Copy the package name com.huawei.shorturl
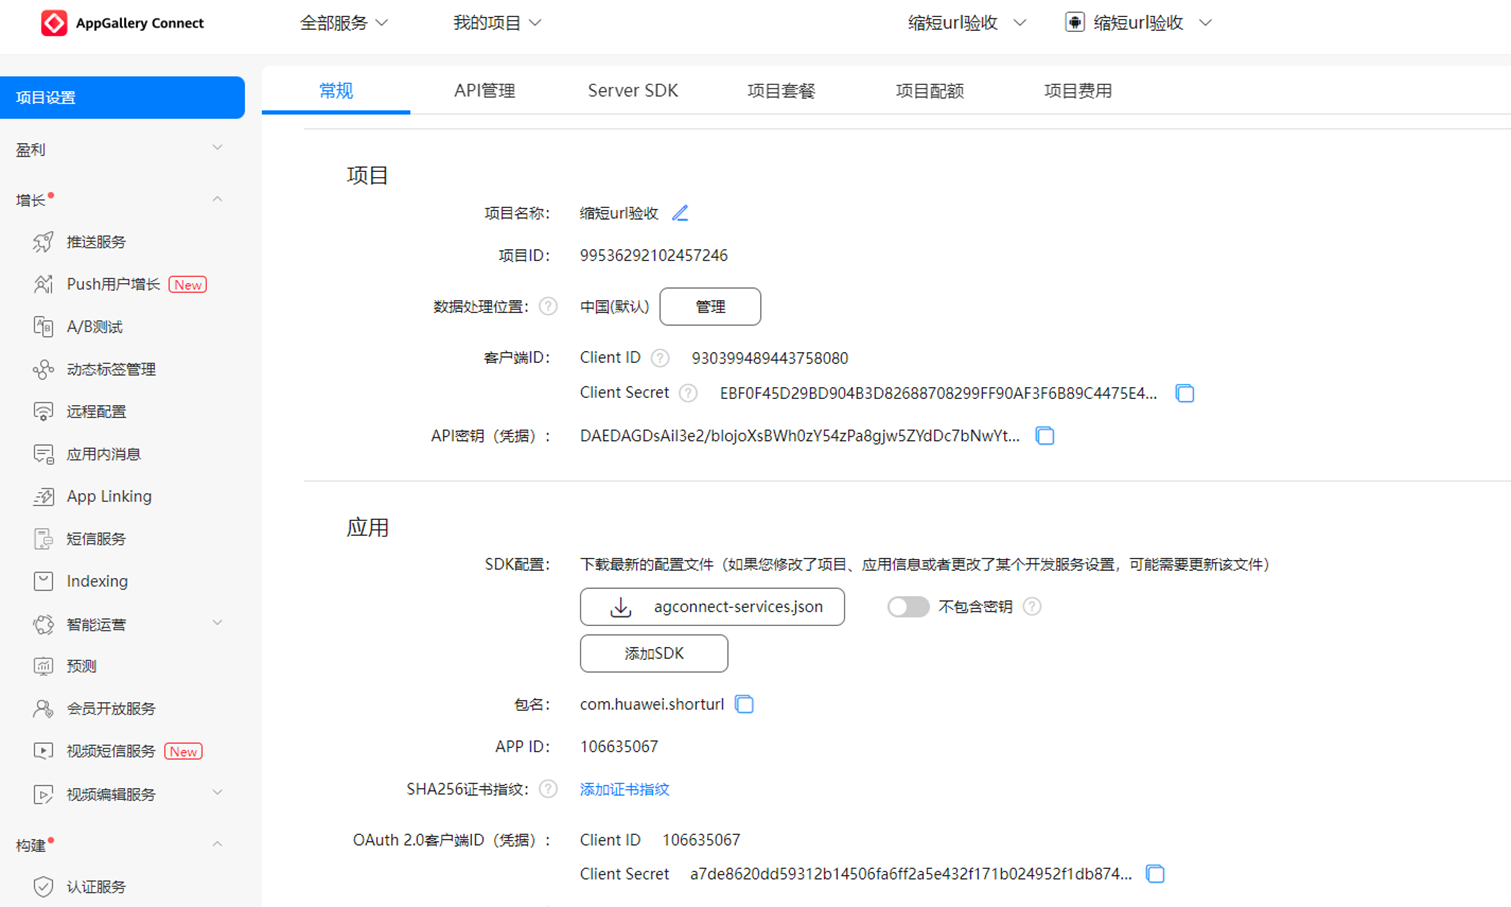This screenshot has height=907, width=1511. [744, 704]
